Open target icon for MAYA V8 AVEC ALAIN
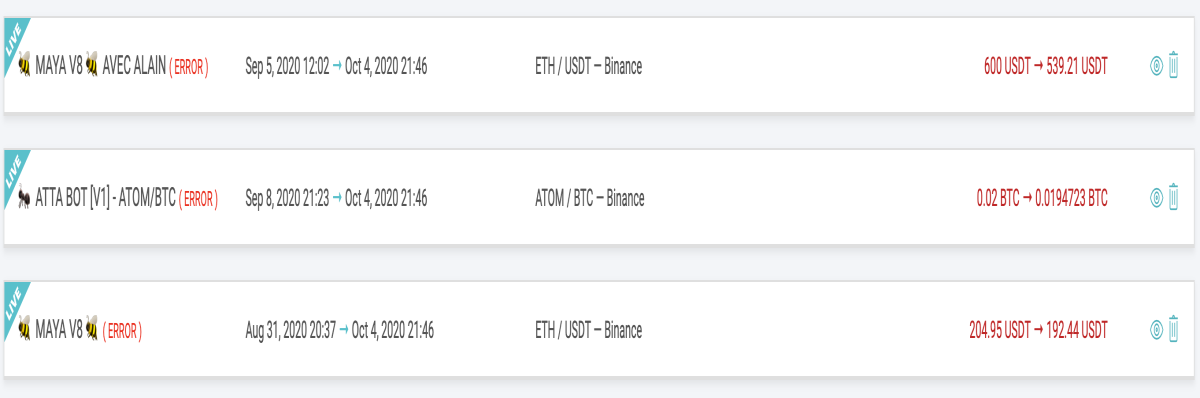Image resolution: width=1200 pixels, height=398 pixels. tap(1156, 67)
